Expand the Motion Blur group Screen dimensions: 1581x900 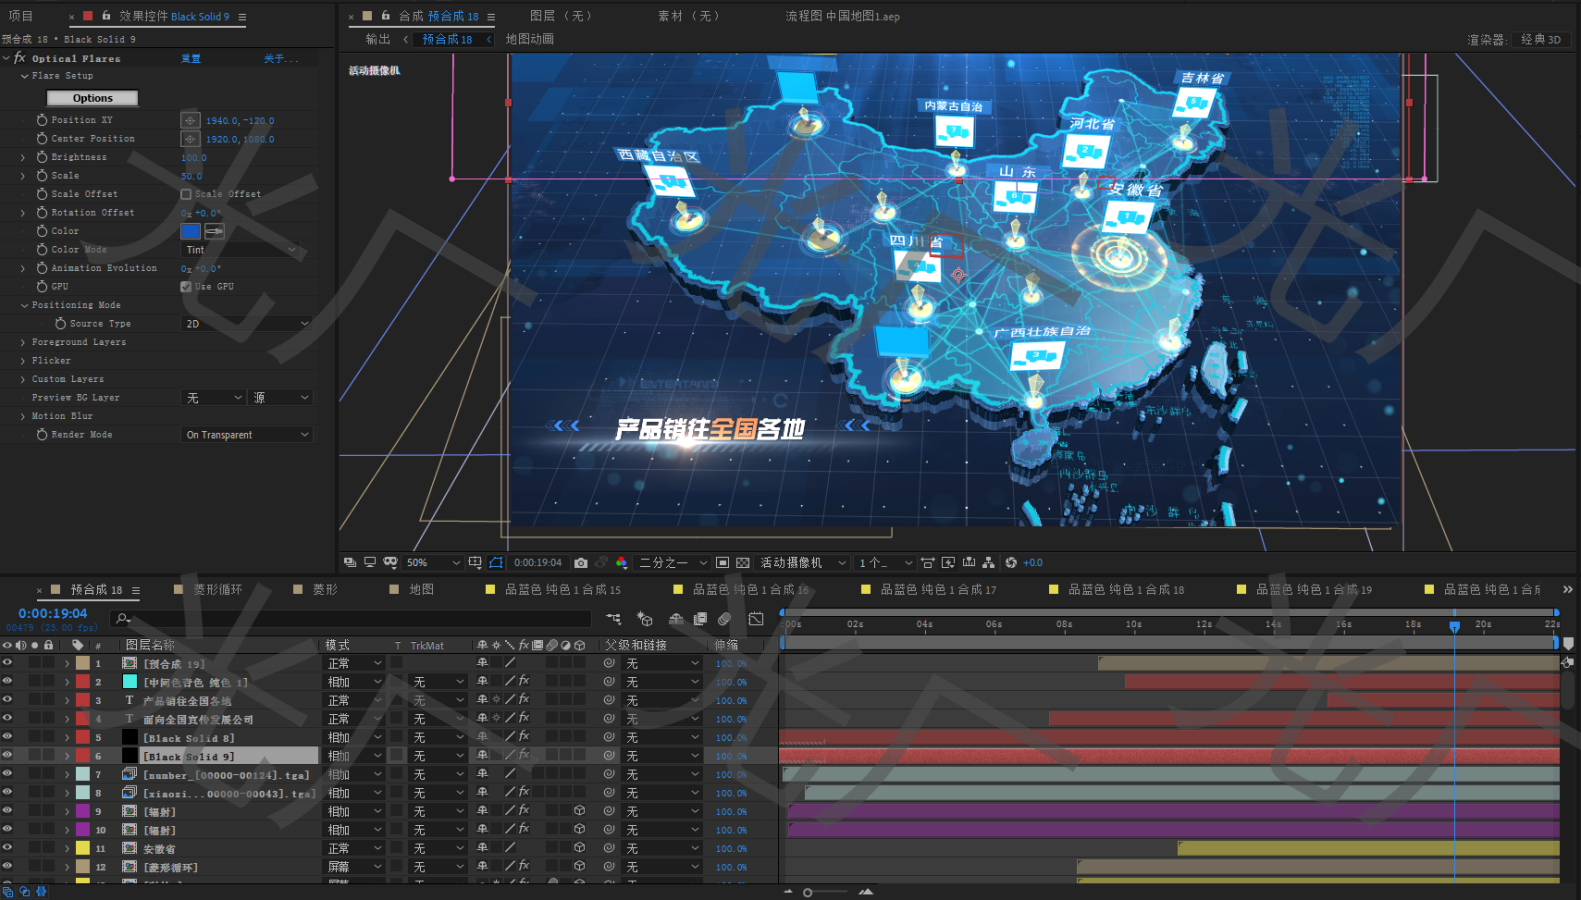pos(23,416)
